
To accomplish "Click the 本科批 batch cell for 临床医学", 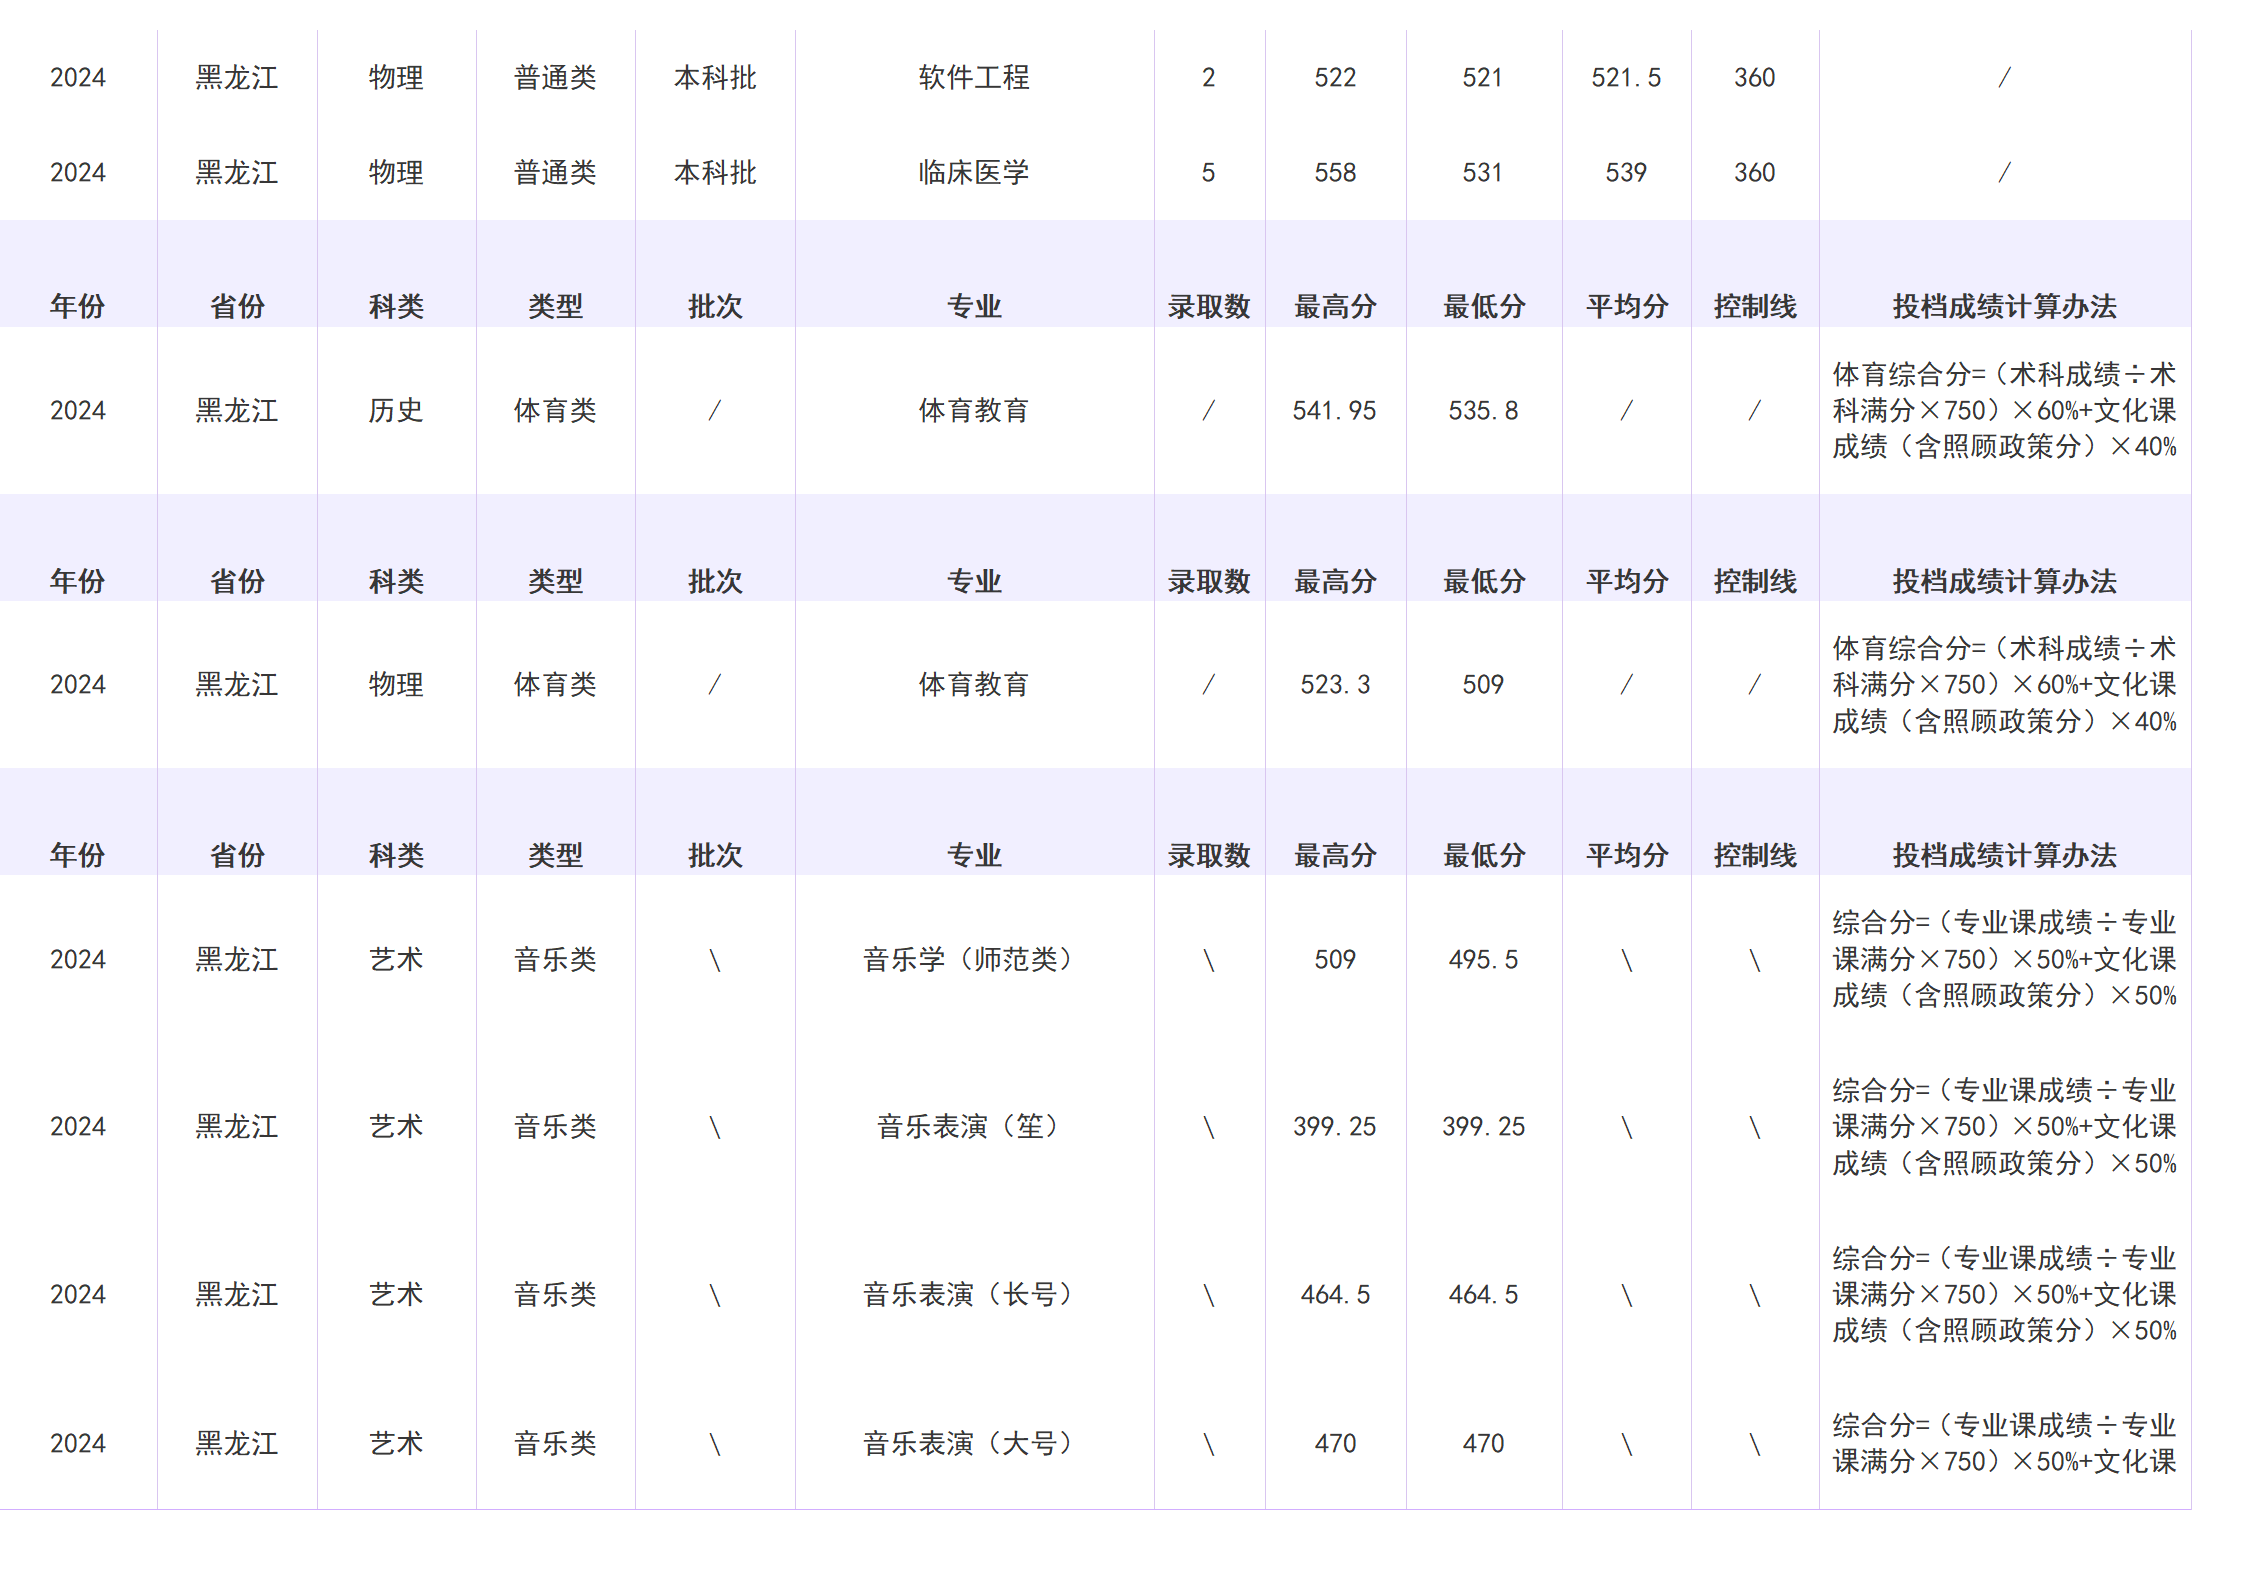I will pyautogui.click(x=716, y=171).
